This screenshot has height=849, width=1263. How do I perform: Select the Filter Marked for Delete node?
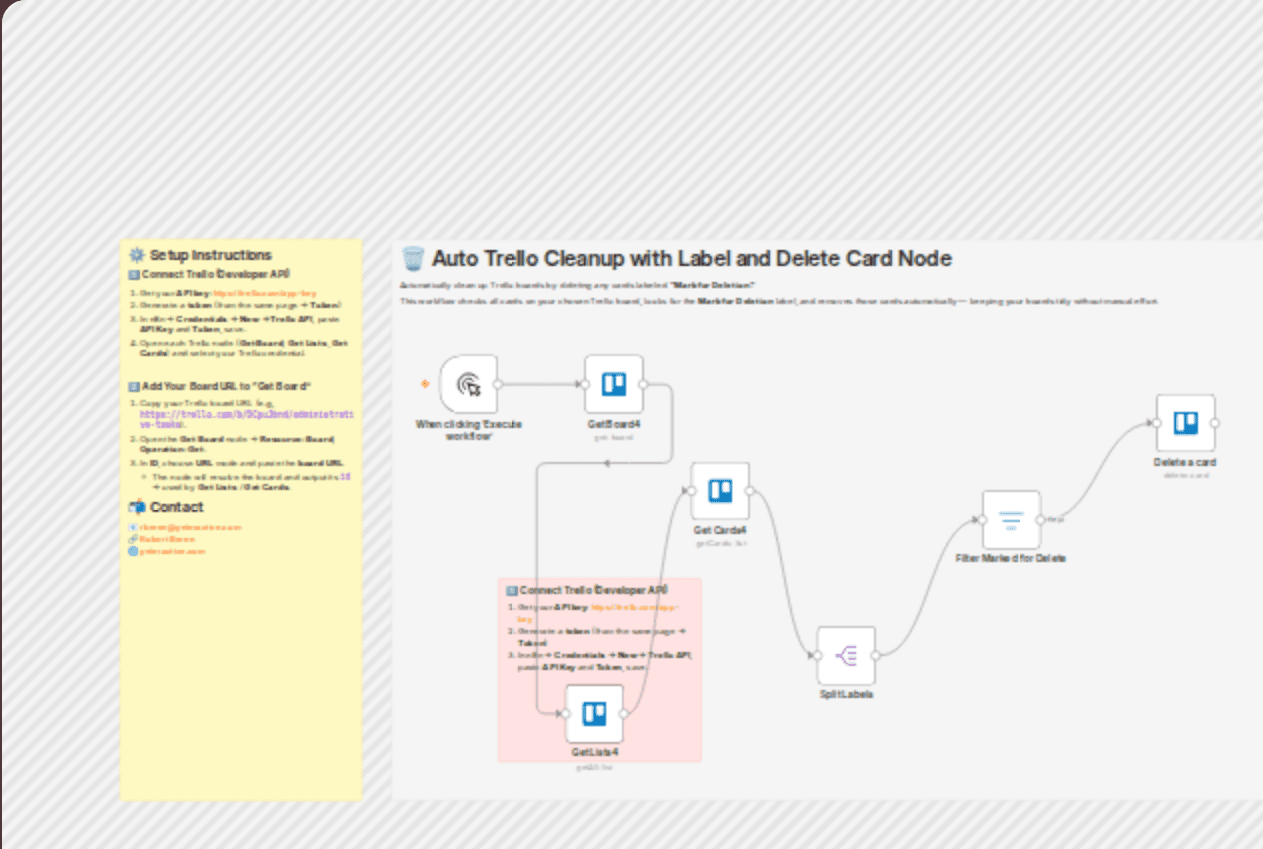click(1011, 519)
